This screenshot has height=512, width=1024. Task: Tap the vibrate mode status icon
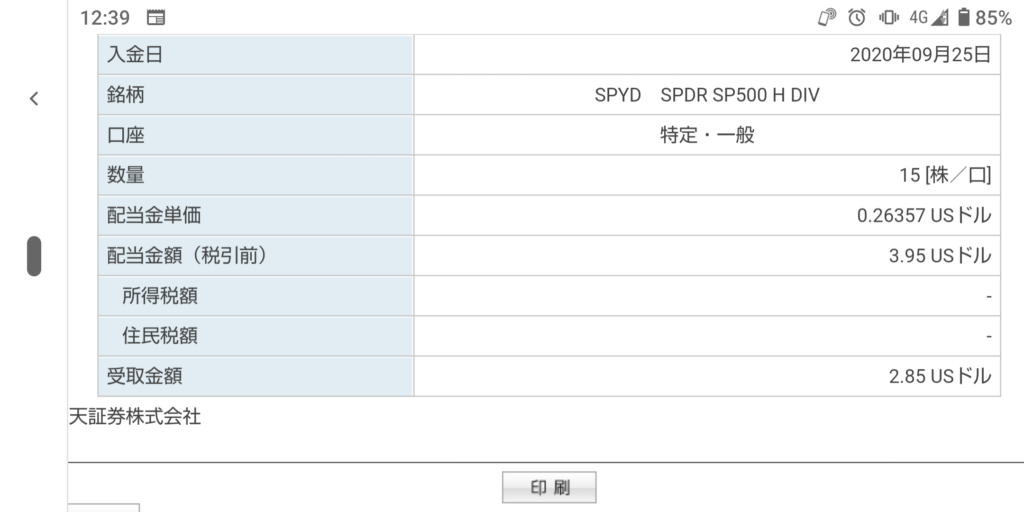click(889, 18)
